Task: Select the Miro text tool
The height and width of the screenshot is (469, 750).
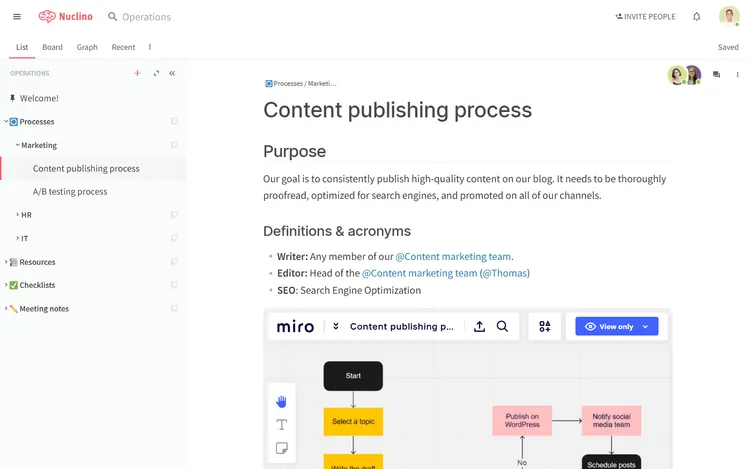Action: point(281,425)
